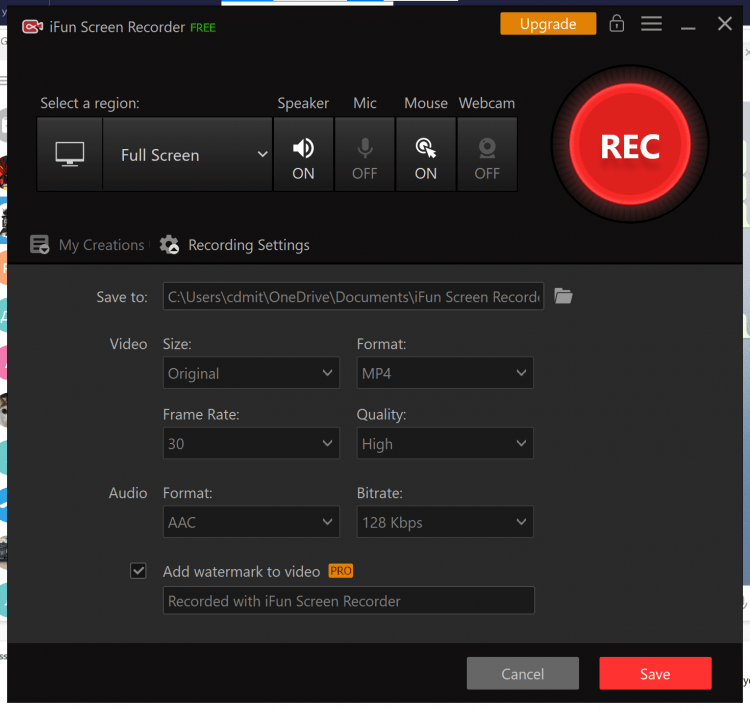The width and height of the screenshot is (750, 710).
Task: Switch to My Creations tab
Action: [87, 245]
